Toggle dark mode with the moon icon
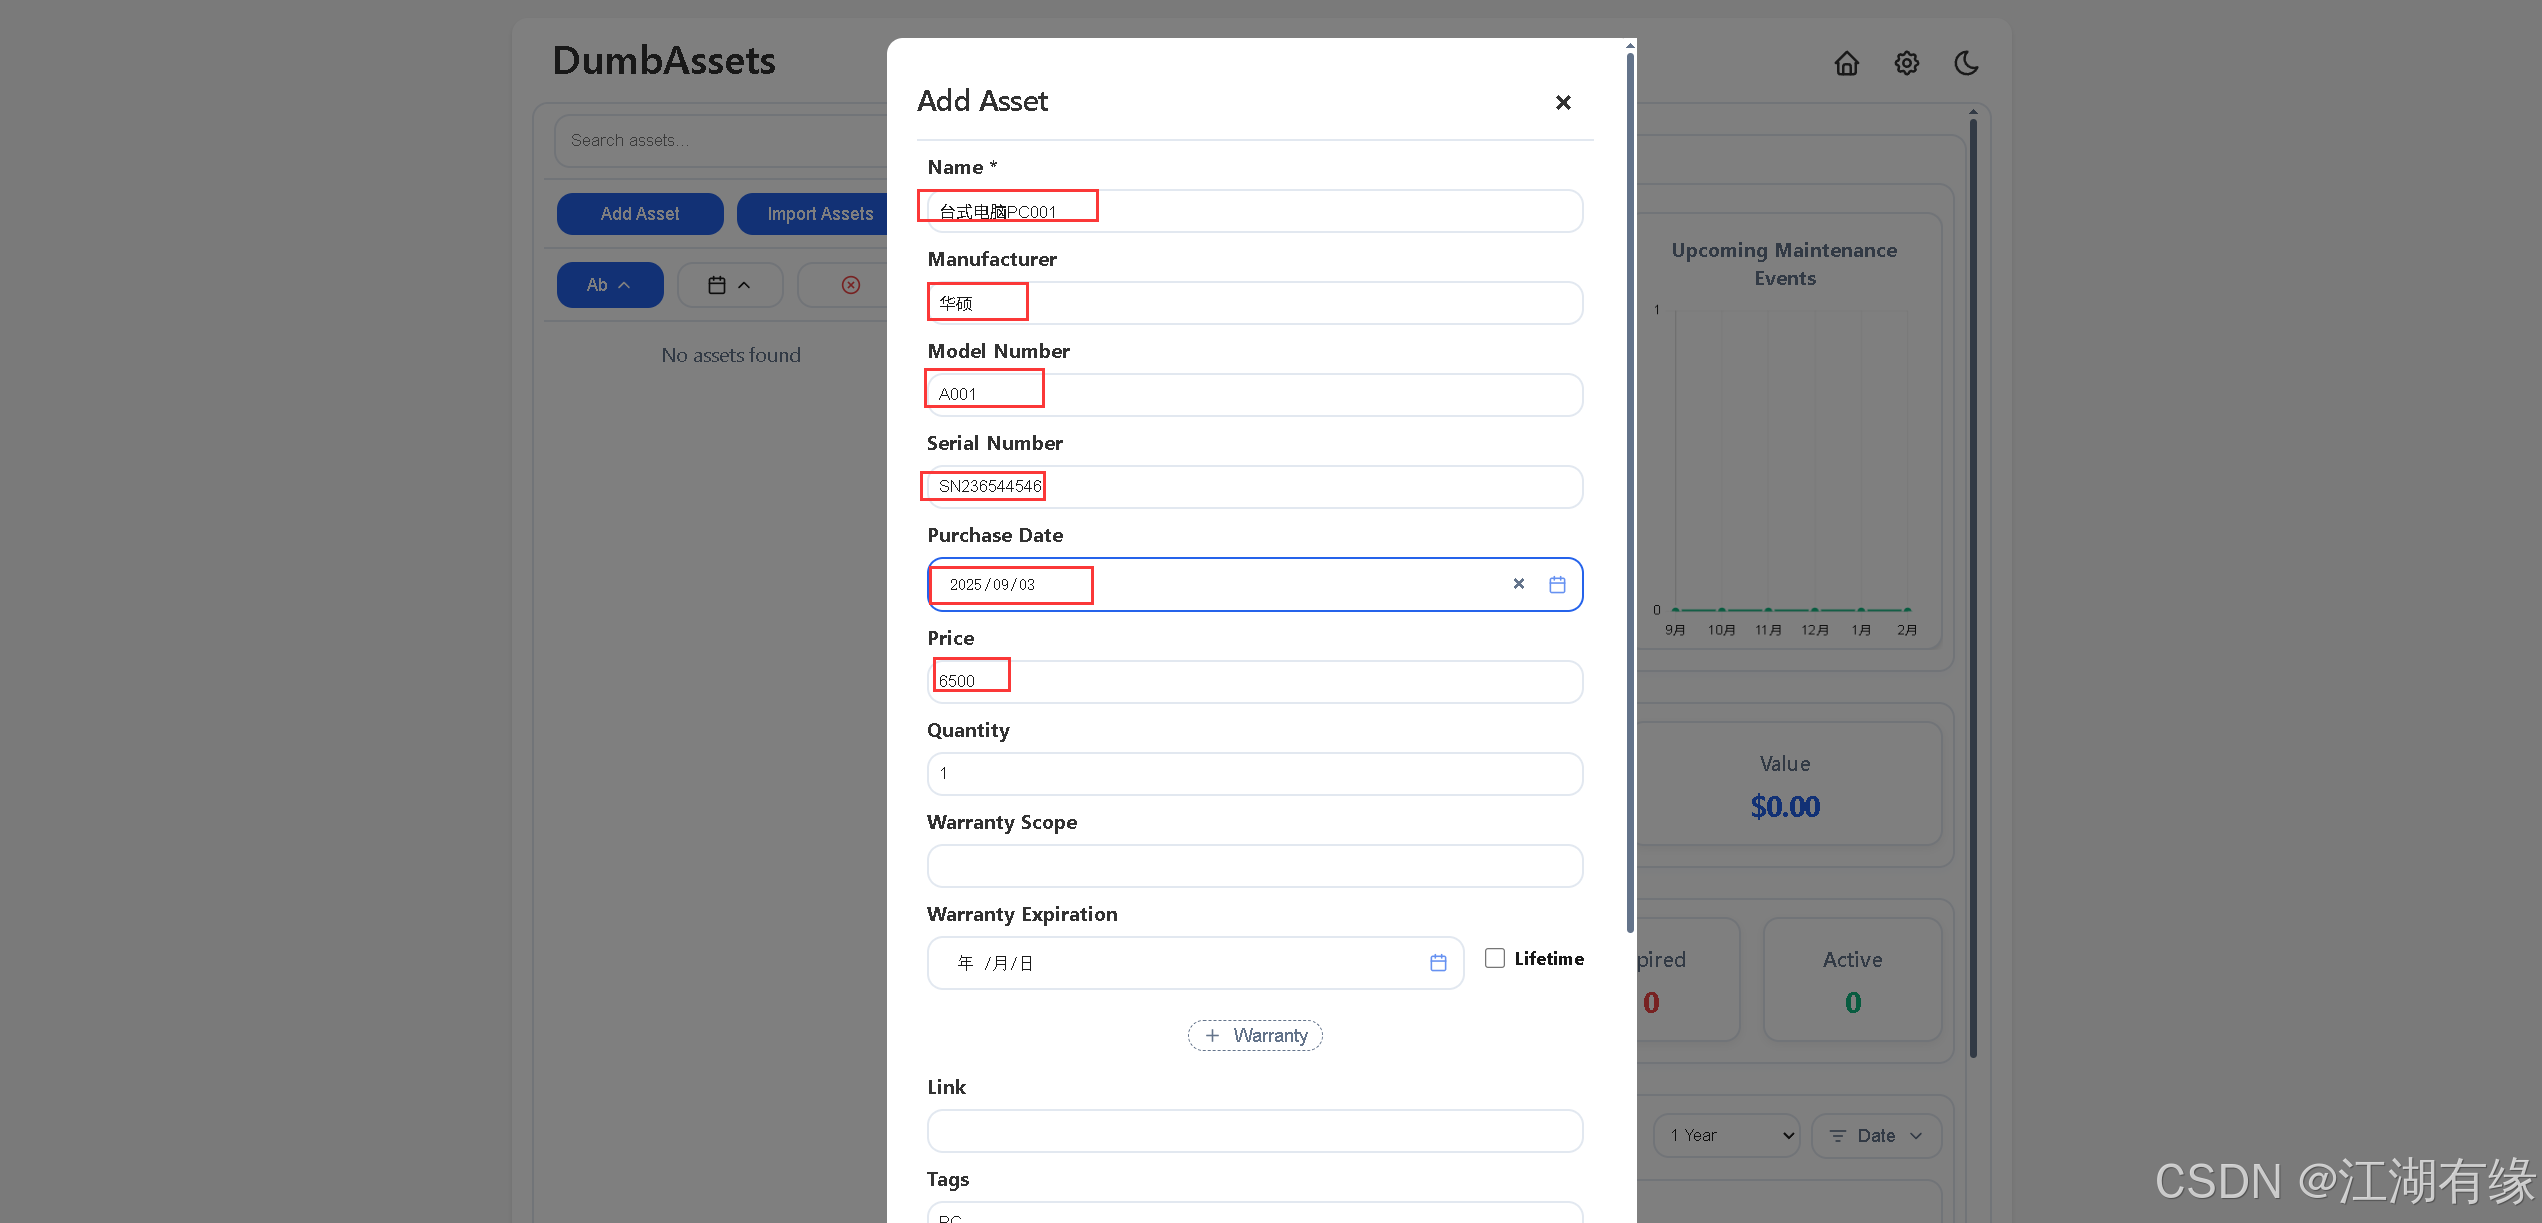This screenshot has height=1223, width=2542. point(1966,64)
